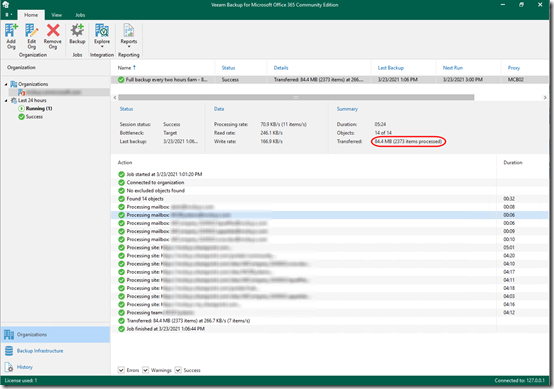Click the Duration column header in action log
The image size is (554, 389).
pyautogui.click(x=513, y=163)
